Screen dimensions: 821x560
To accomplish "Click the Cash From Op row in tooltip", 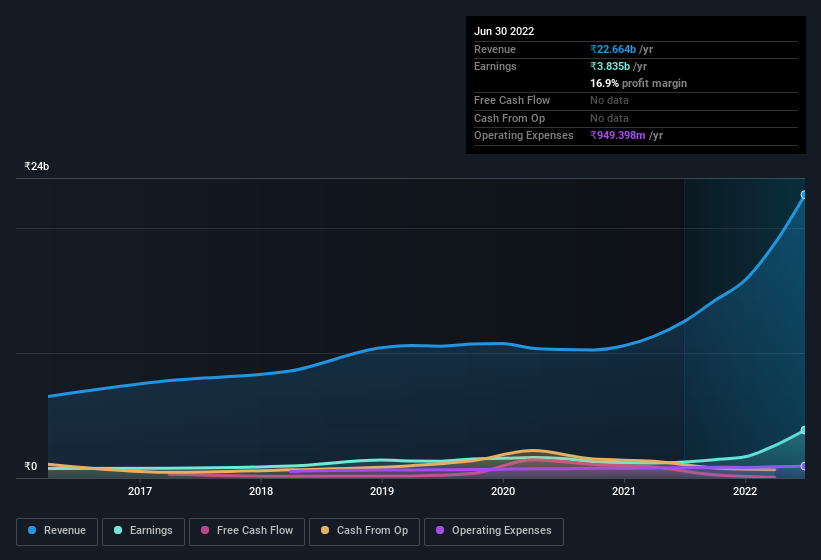I will click(636, 118).
